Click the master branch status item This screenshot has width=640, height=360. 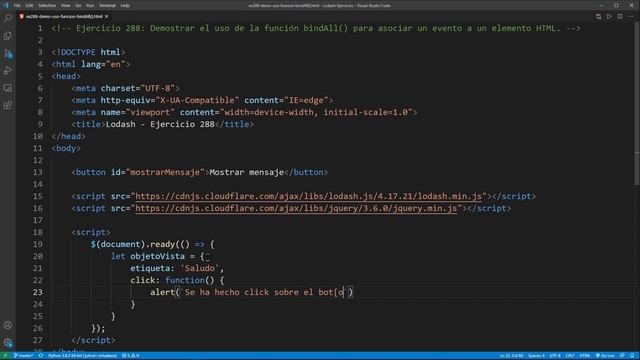tap(23, 356)
